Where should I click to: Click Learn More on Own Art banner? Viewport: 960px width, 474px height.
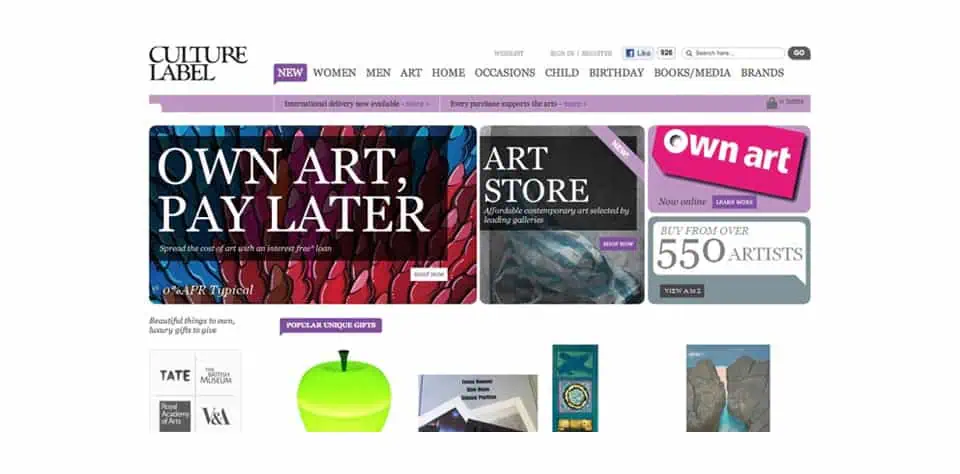(x=734, y=202)
